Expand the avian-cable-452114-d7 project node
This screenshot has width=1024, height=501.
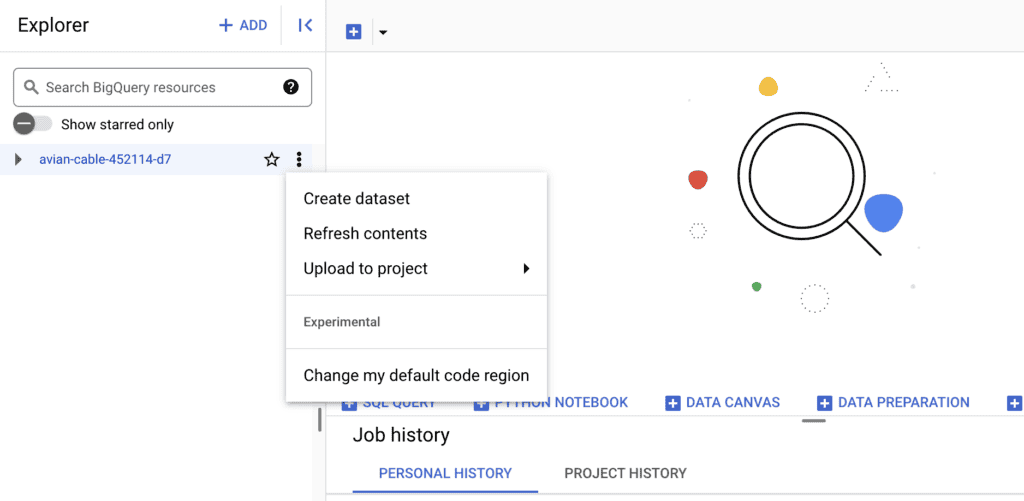tap(18, 159)
